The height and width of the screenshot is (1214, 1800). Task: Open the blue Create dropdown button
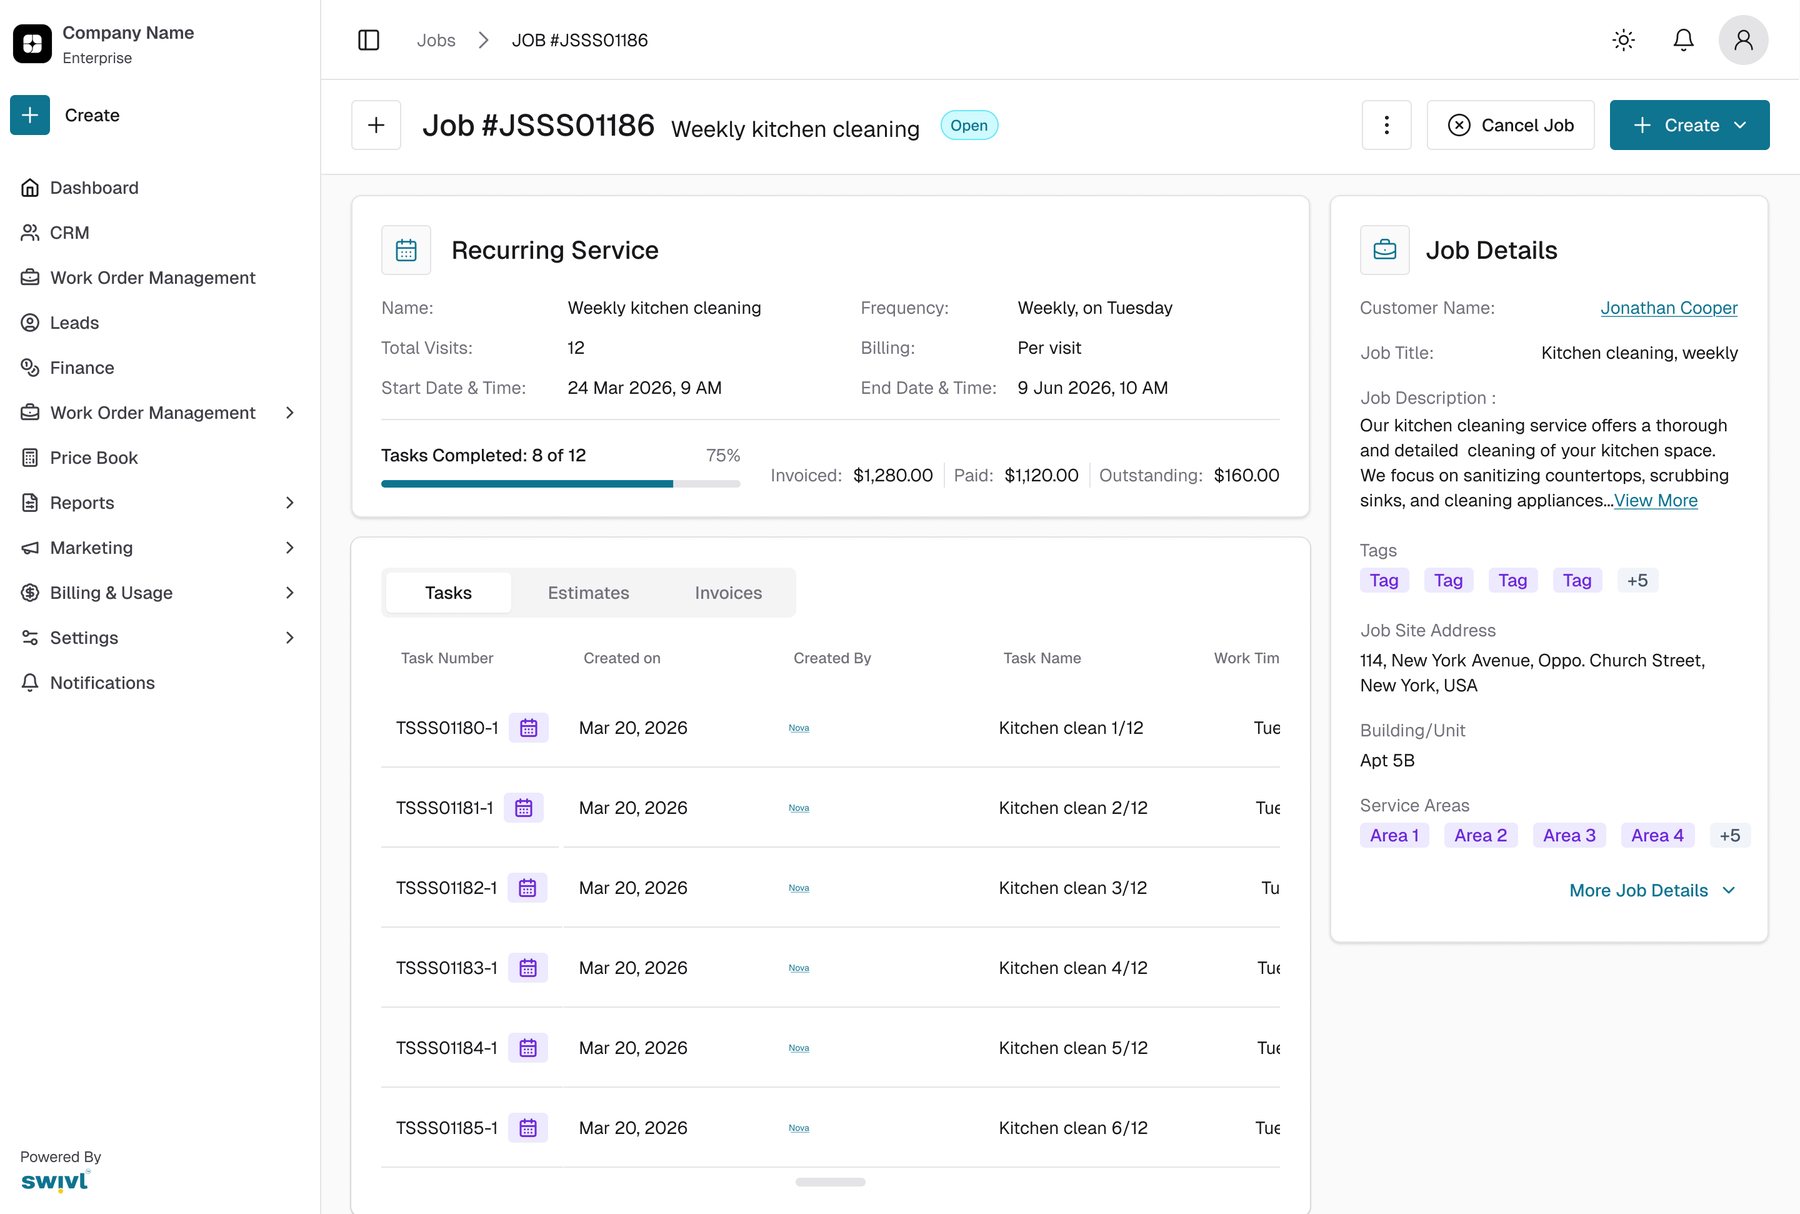[1689, 125]
